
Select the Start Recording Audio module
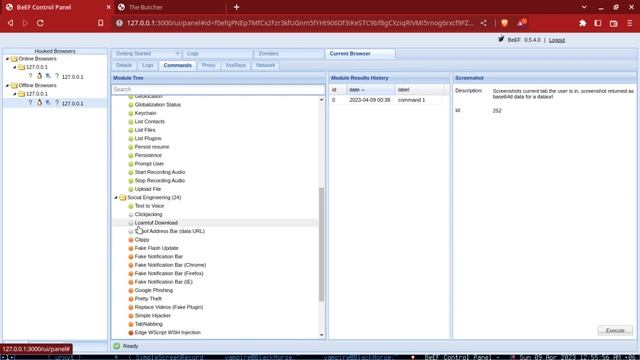[x=160, y=172]
